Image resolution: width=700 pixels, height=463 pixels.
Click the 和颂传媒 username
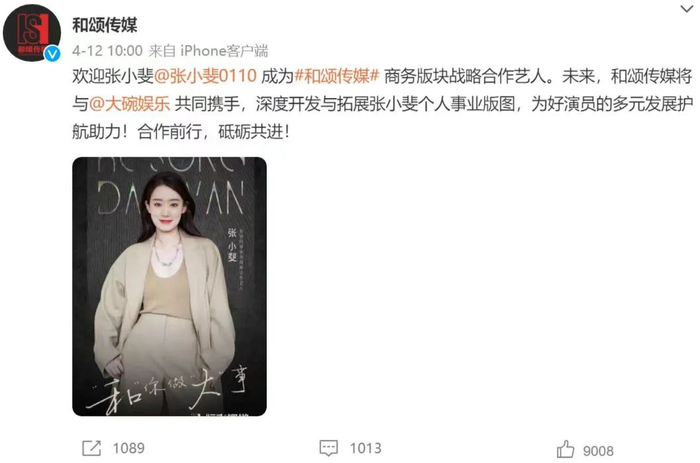coord(105,25)
